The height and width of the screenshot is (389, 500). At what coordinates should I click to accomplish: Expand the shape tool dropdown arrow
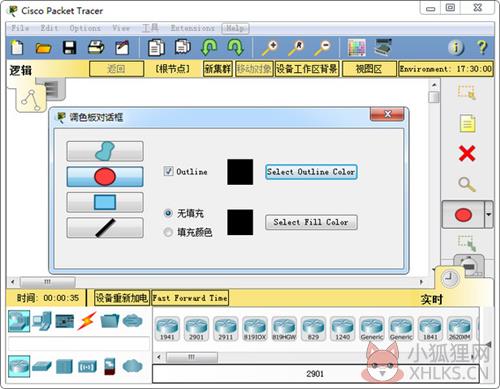[x=489, y=214]
